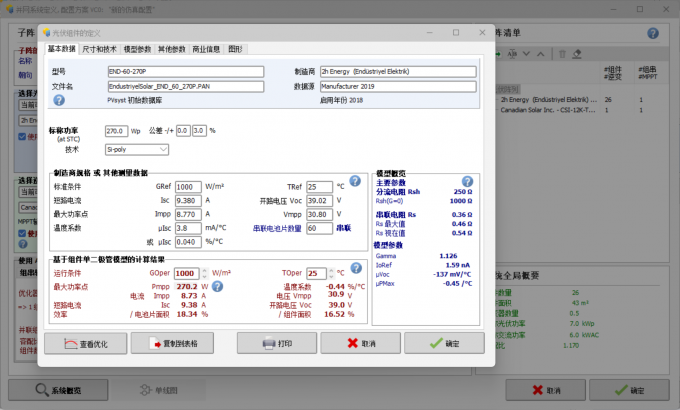Click trash delete icon in array list toolbar

tap(562, 54)
